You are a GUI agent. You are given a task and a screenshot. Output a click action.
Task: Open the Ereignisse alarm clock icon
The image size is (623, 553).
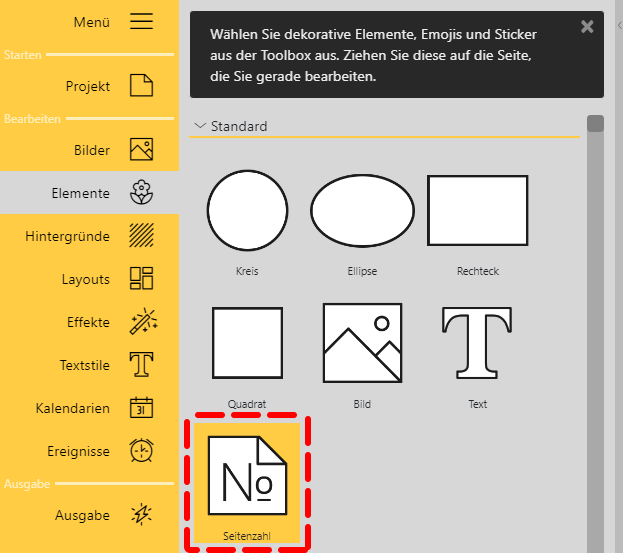coord(141,451)
